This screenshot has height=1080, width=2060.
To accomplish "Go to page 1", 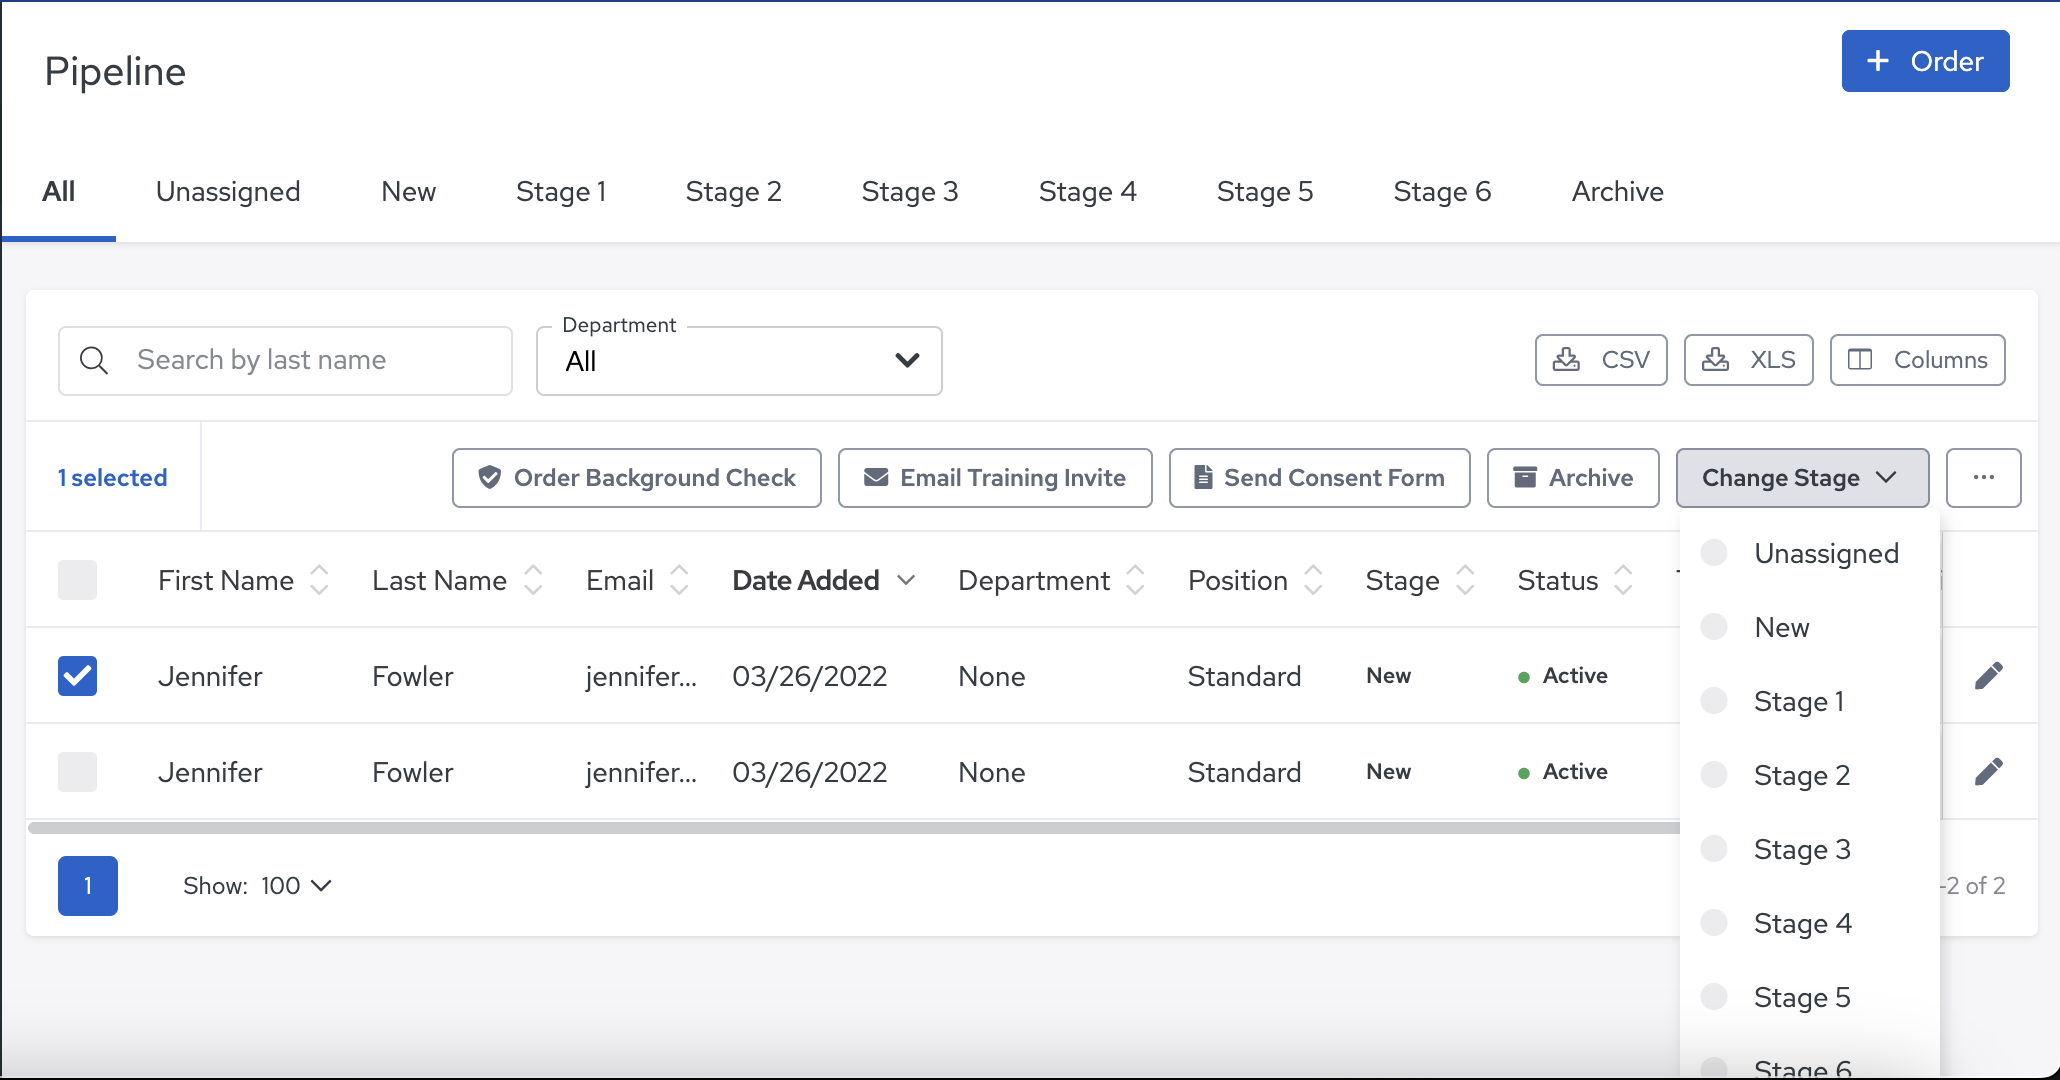I will click(x=88, y=886).
